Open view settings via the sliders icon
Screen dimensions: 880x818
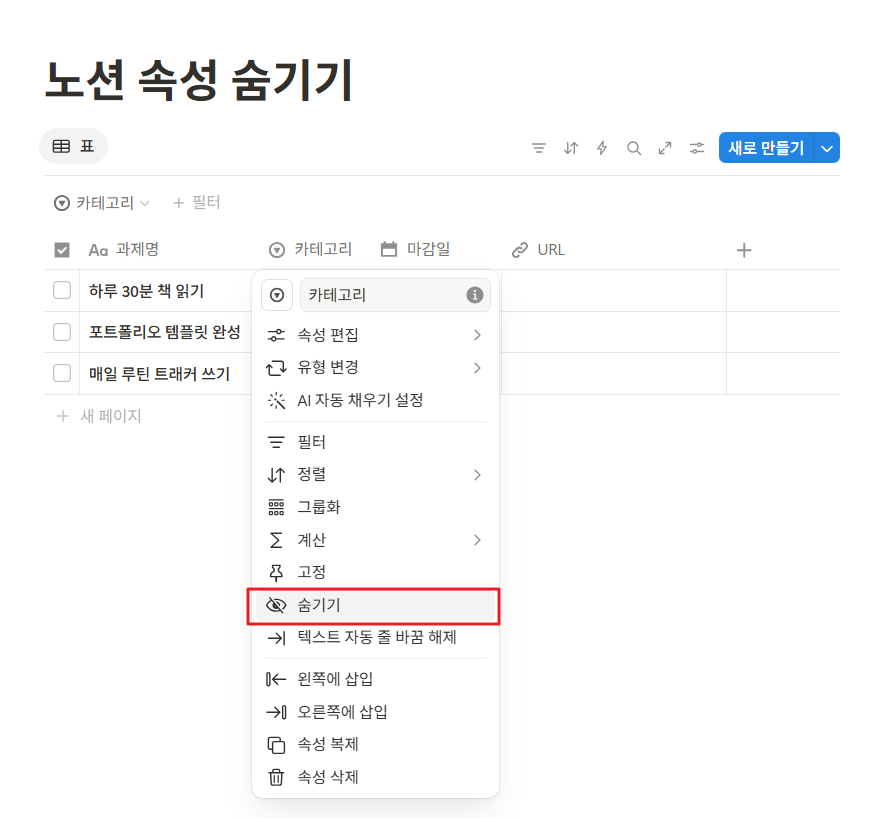point(696,147)
